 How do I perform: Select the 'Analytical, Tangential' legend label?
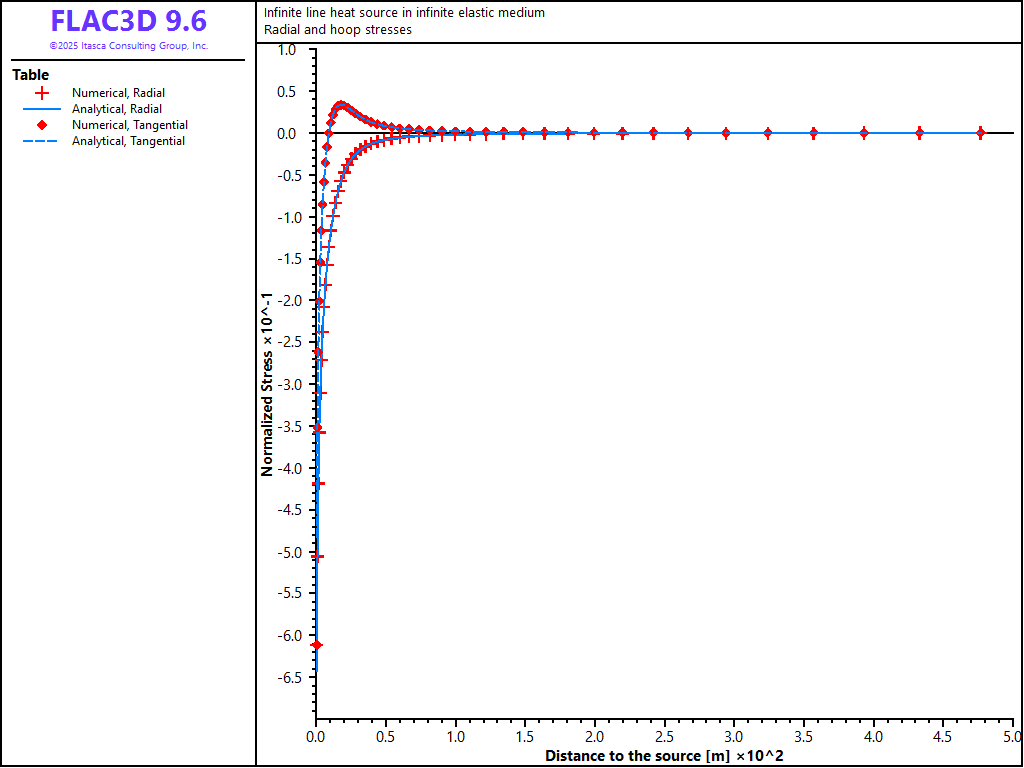coord(128,141)
